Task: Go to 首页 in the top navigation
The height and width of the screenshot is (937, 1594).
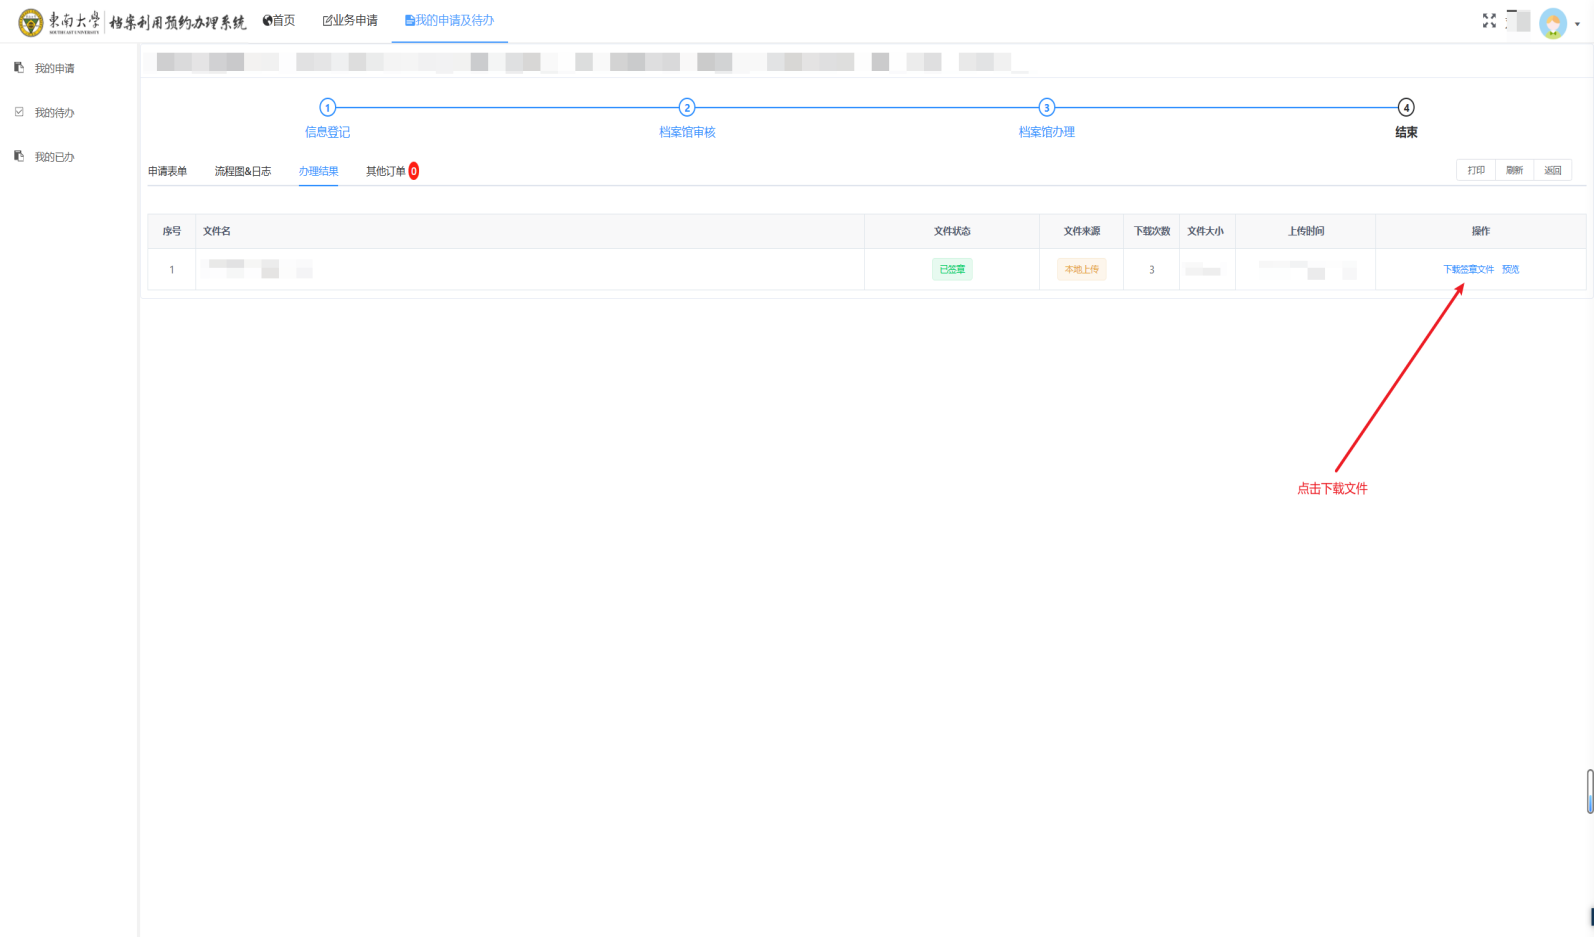Action: 279,21
